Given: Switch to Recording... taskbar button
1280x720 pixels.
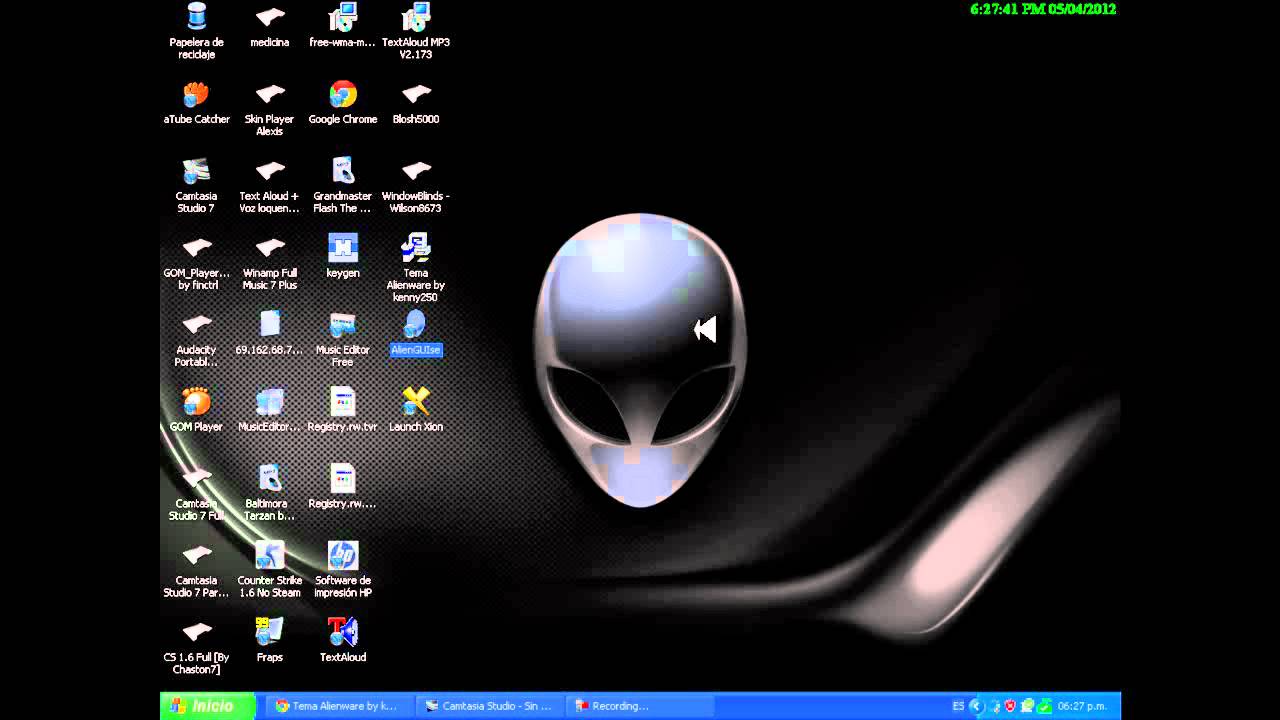Looking at the screenshot, I should click(x=640, y=706).
